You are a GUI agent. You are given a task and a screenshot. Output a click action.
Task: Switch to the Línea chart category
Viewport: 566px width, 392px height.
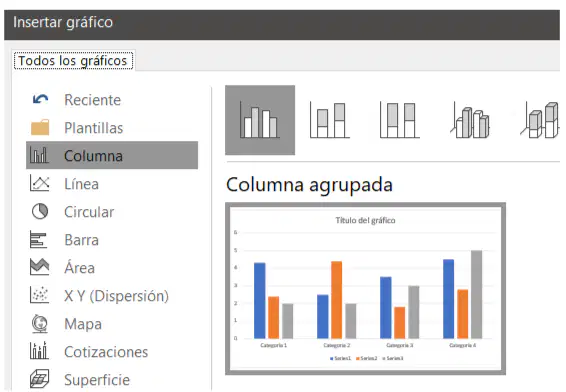[x=112, y=184]
